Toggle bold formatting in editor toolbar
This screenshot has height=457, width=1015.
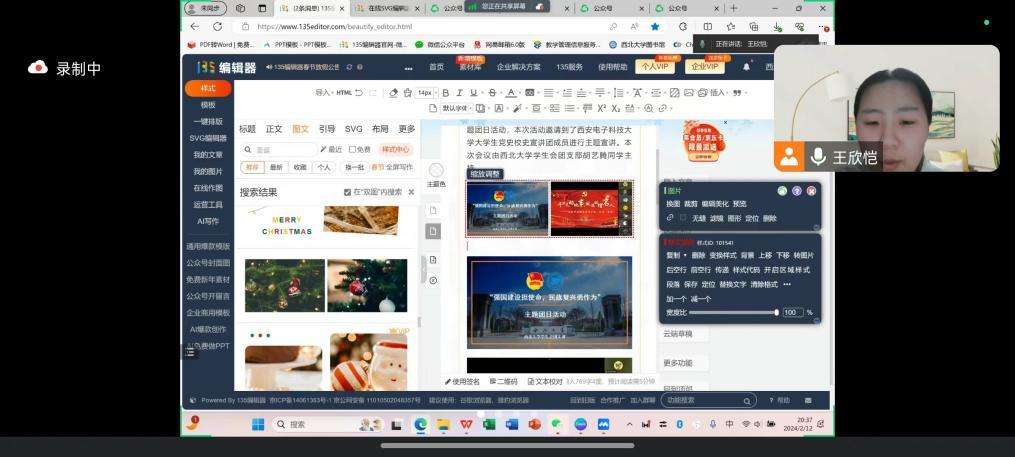pyautogui.click(x=446, y=93)
